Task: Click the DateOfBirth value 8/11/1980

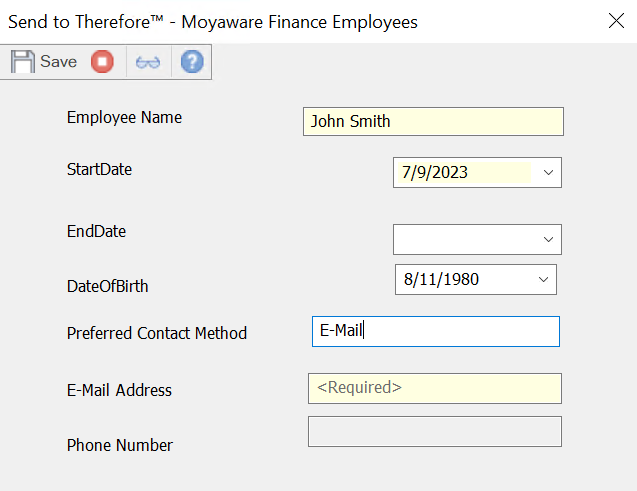Action: (x=441, y=279)
